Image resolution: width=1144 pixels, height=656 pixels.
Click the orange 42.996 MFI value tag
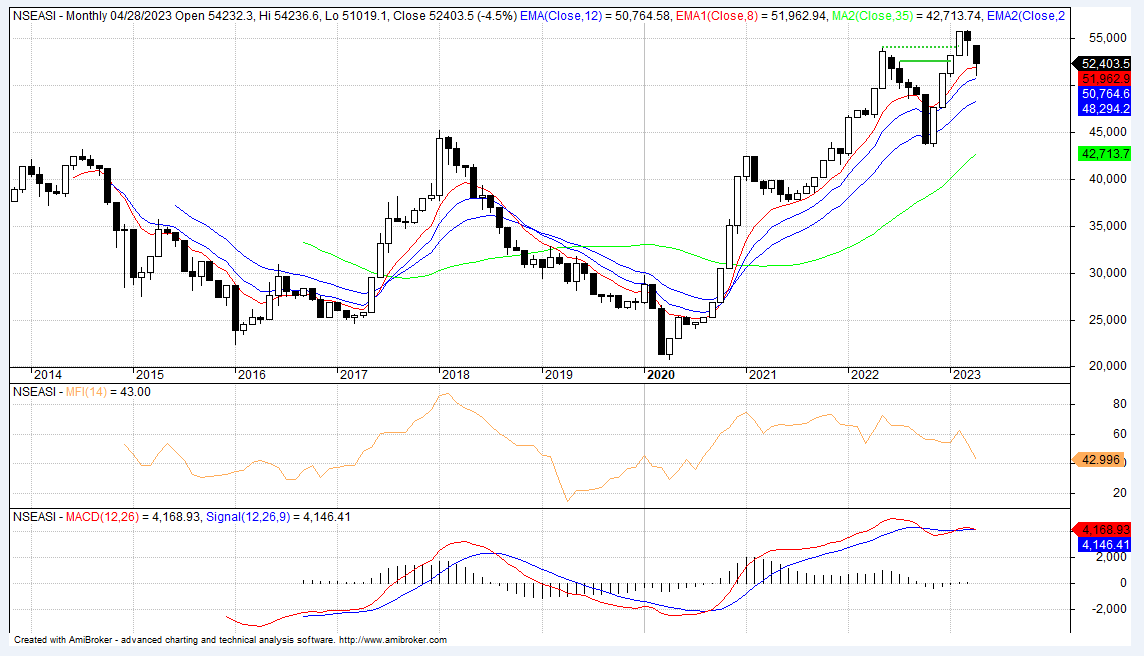coord(1105,460)
